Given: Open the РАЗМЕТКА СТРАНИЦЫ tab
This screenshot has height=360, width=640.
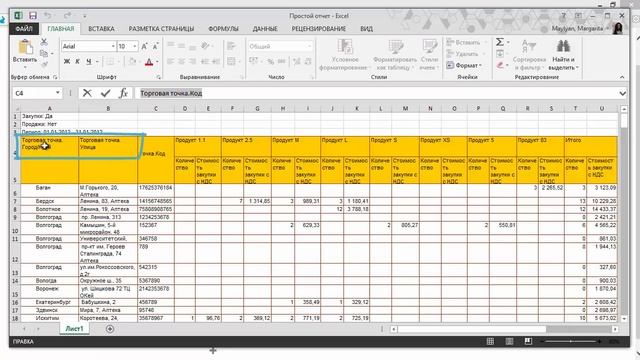Looking at the screenshot, I should point(161,29).
